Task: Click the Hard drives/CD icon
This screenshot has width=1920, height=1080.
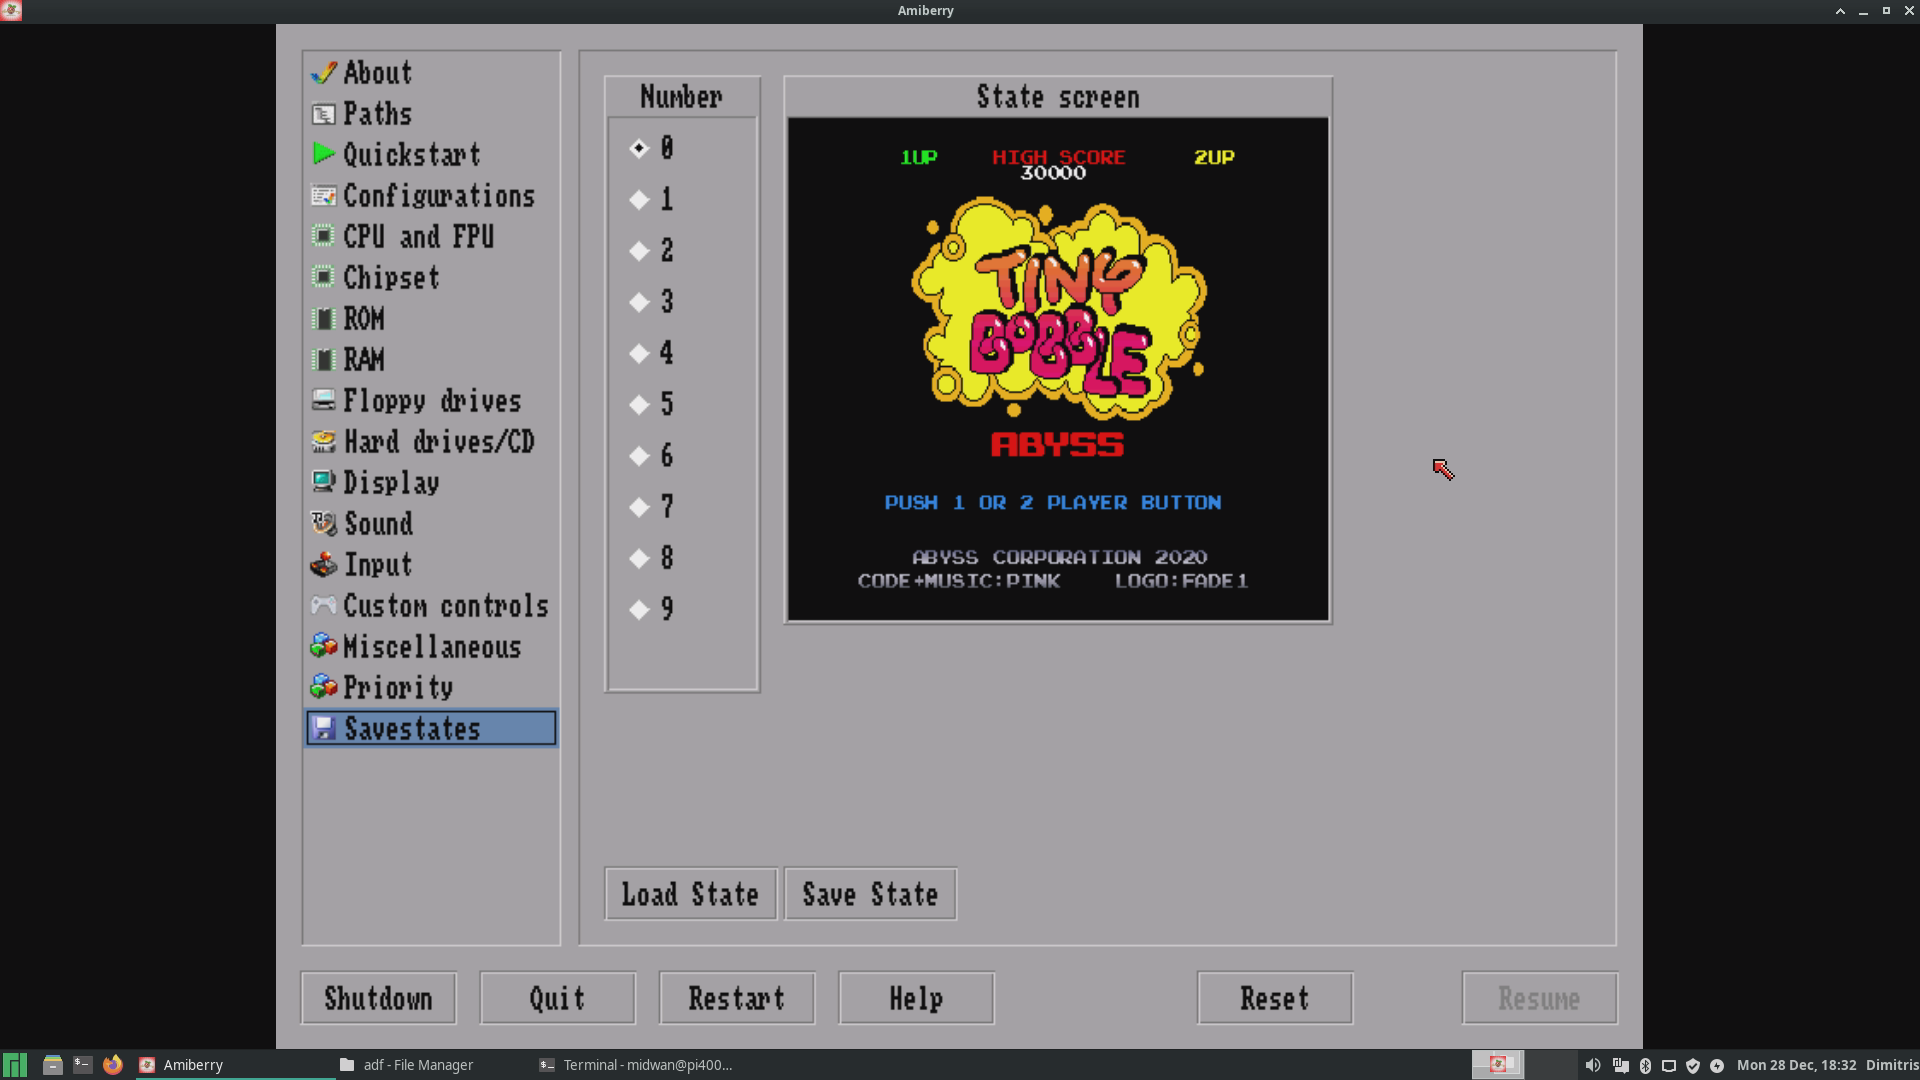Action: [323, 440]
